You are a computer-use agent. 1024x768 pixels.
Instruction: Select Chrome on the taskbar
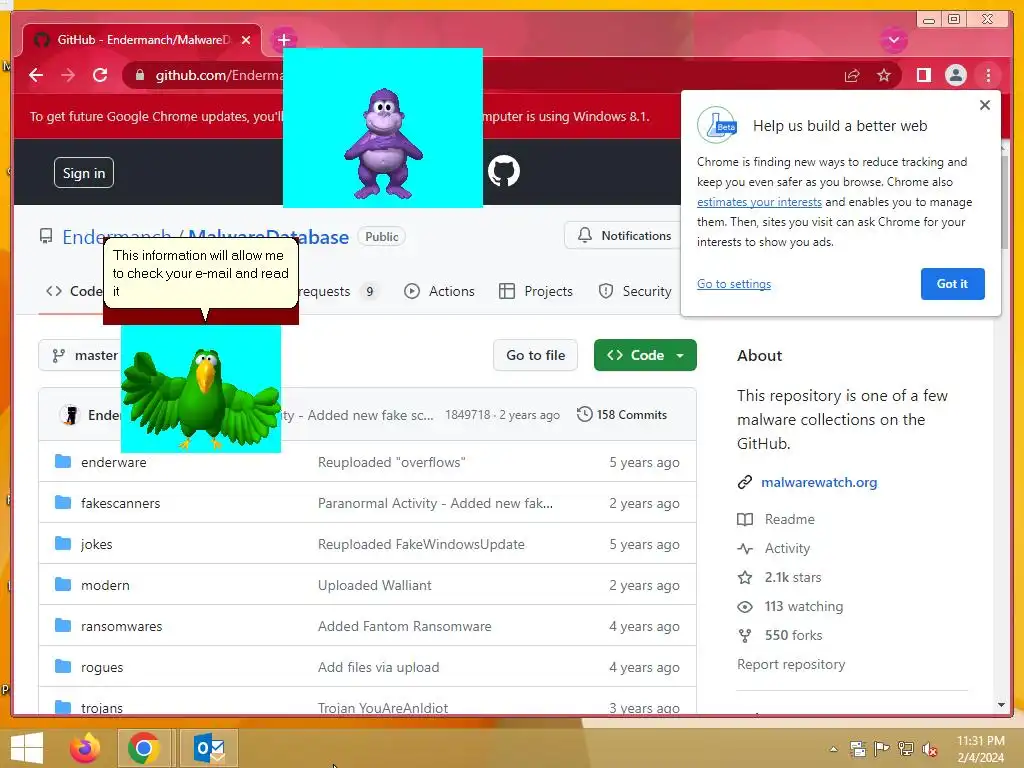coord(144,748)
